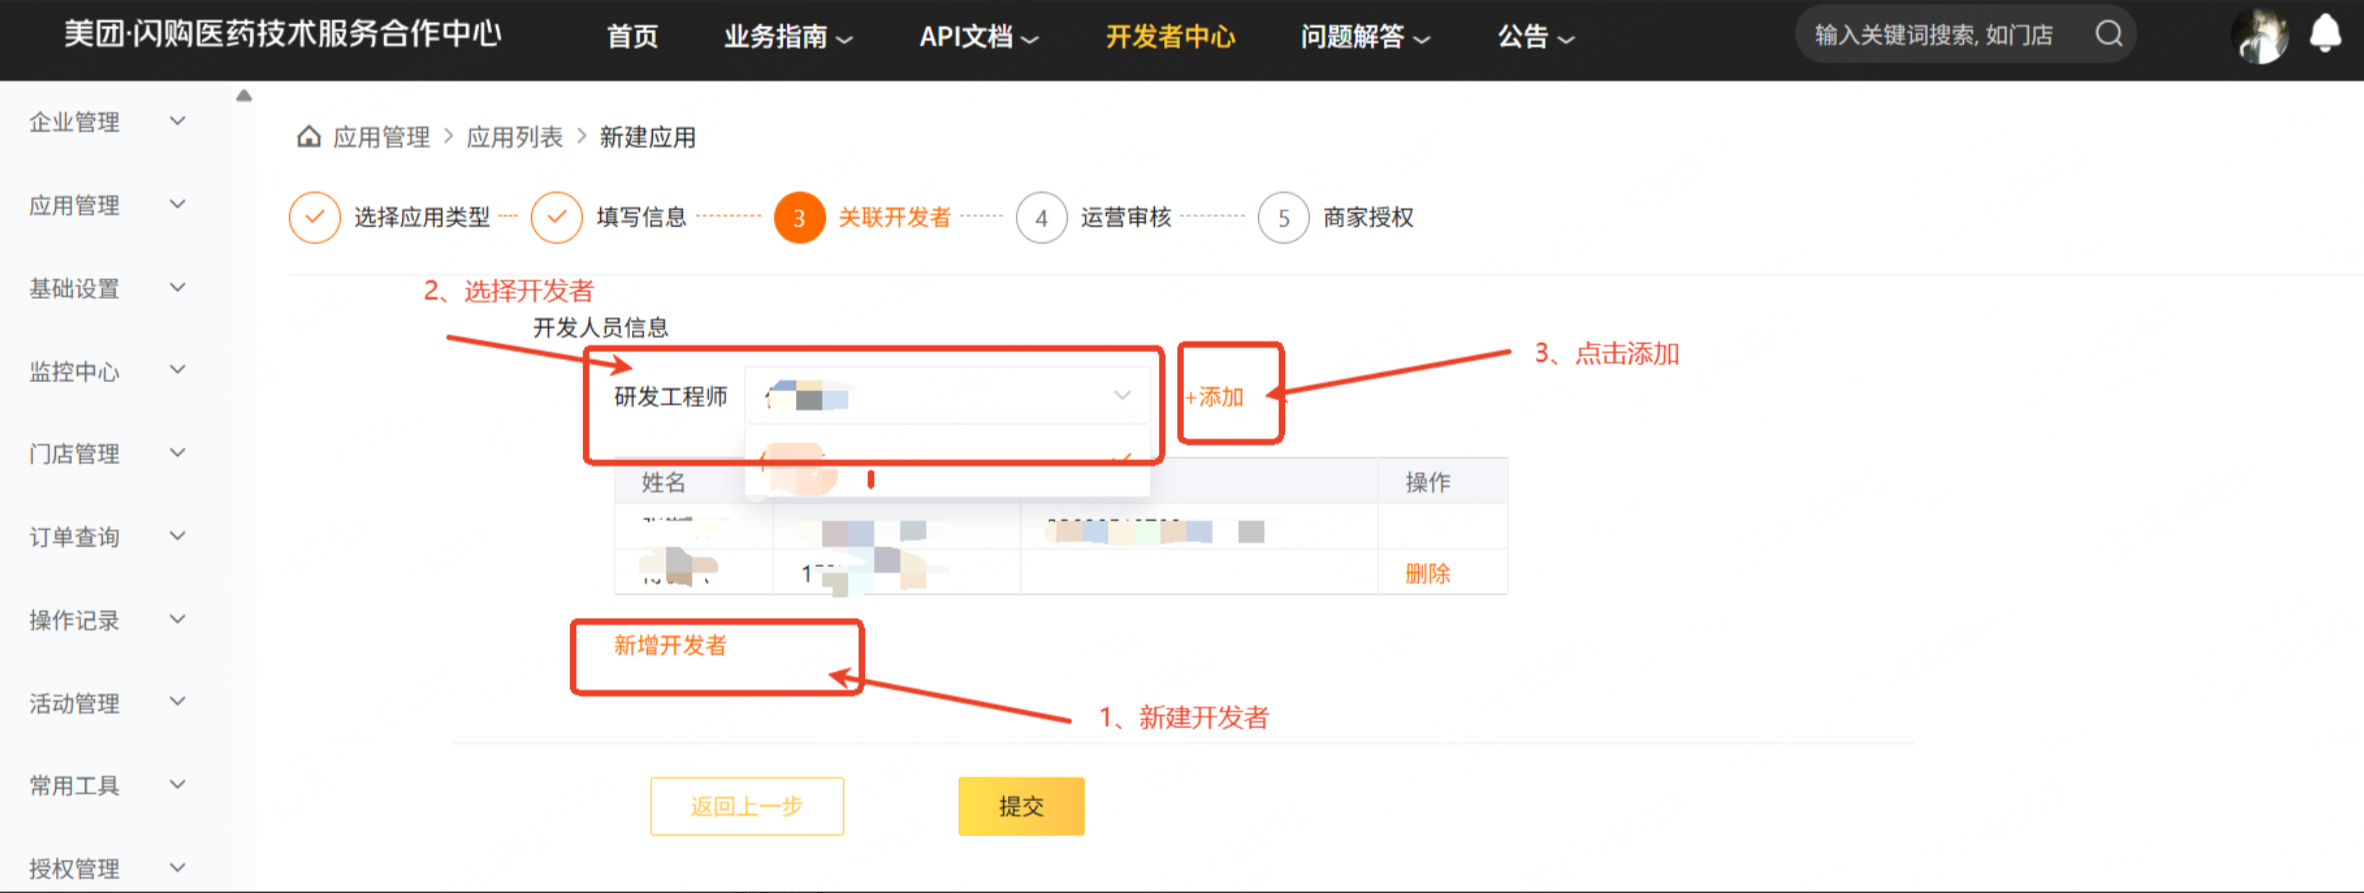
Task: Open the notification bell
Action: pyautogui.click(x=2326, y=34)
